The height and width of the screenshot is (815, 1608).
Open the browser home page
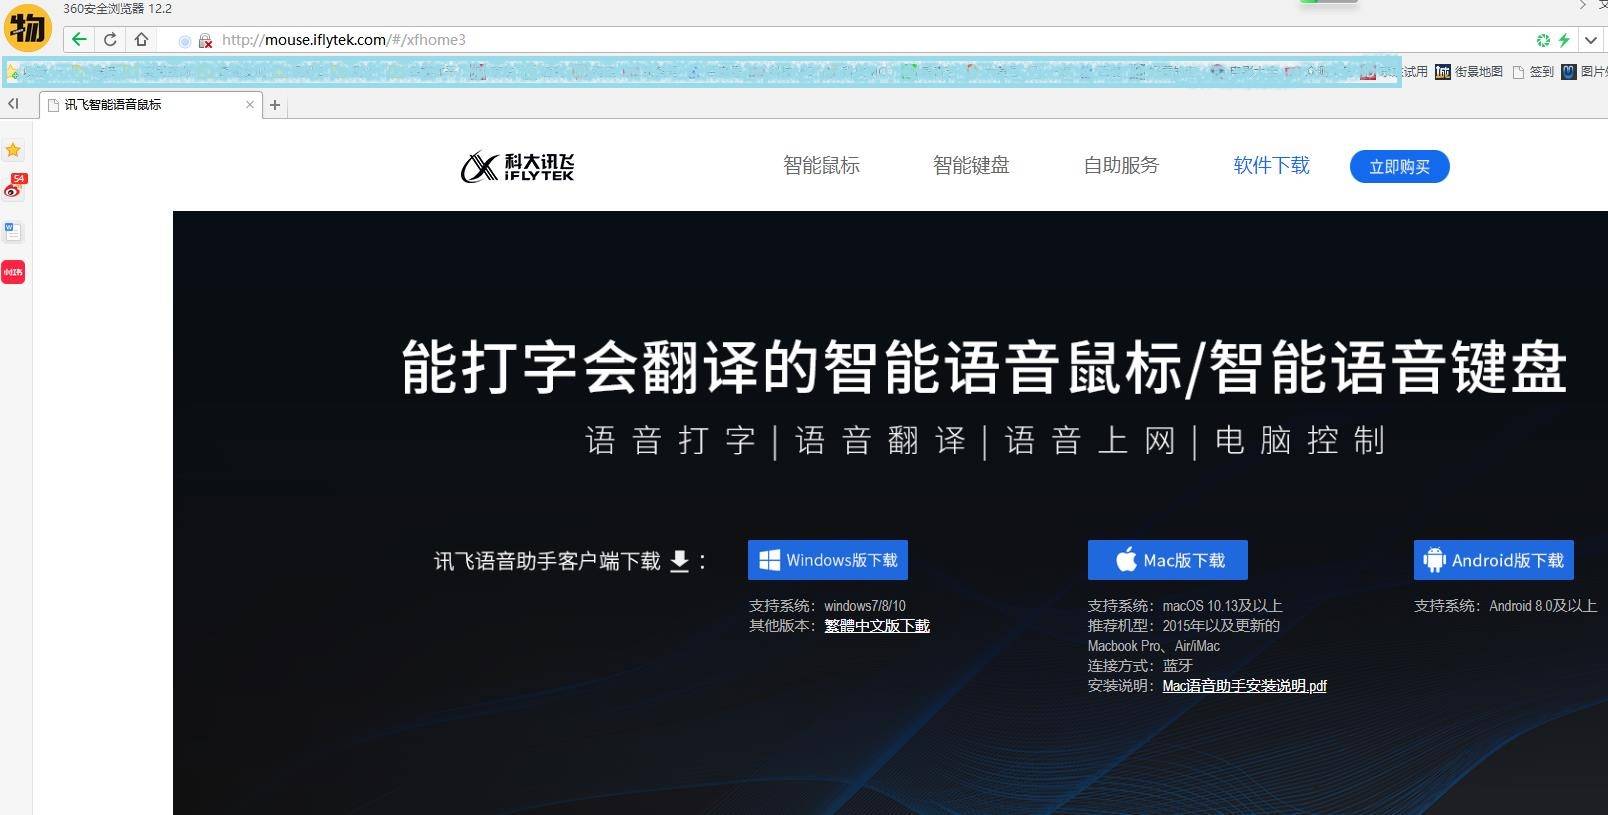(x=141, y=40)
